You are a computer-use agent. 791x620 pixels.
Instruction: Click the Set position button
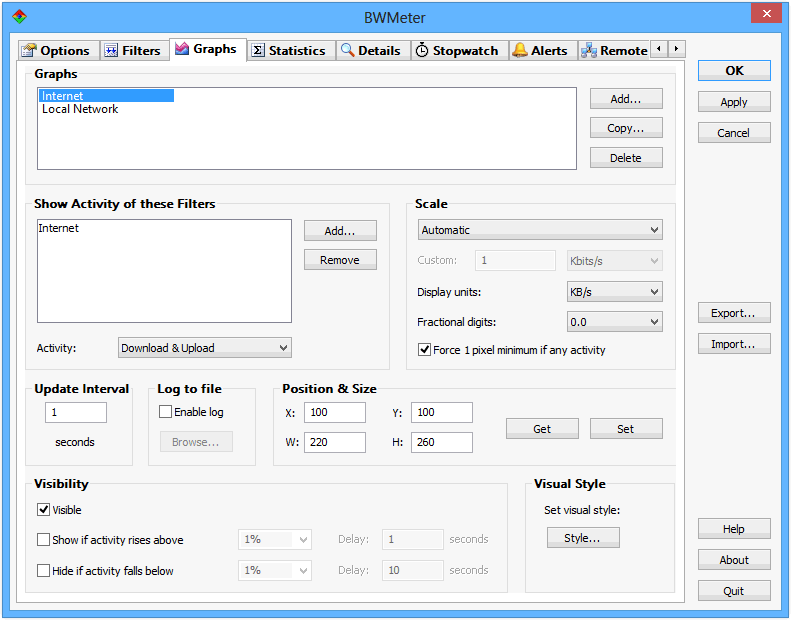626,429
